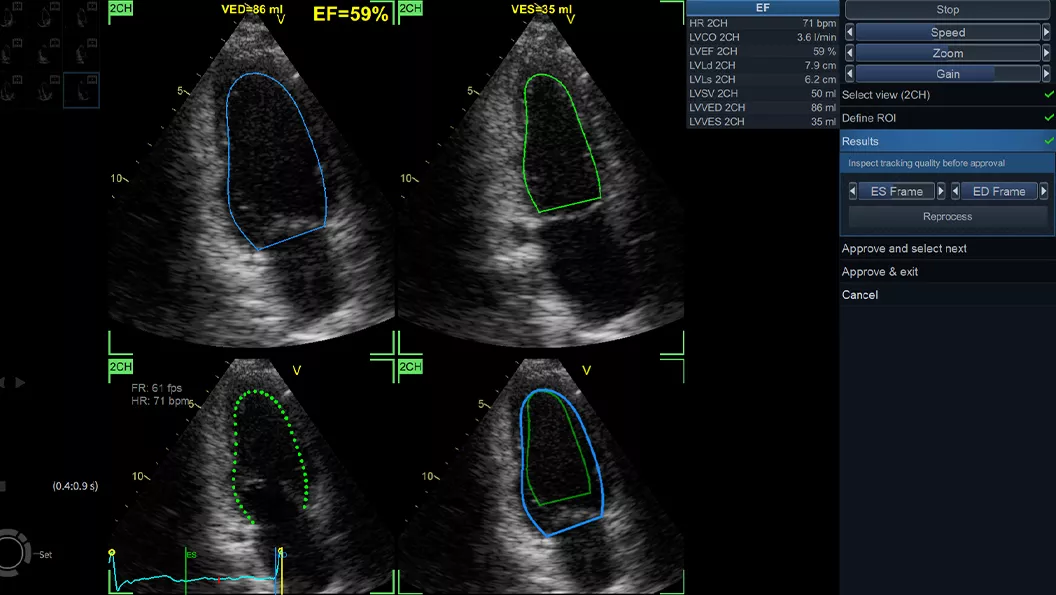Raise Gain with its right arrow
The image size is (1056, 595).
[1046, 73]
